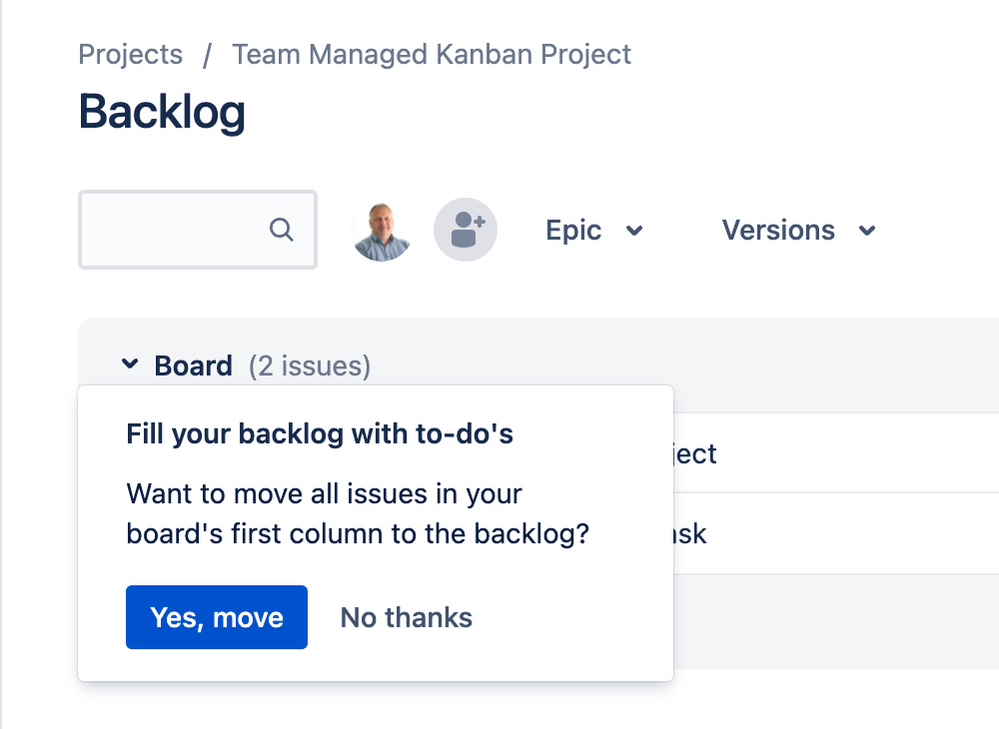Click the search magnifier icon

coord(281,230)
